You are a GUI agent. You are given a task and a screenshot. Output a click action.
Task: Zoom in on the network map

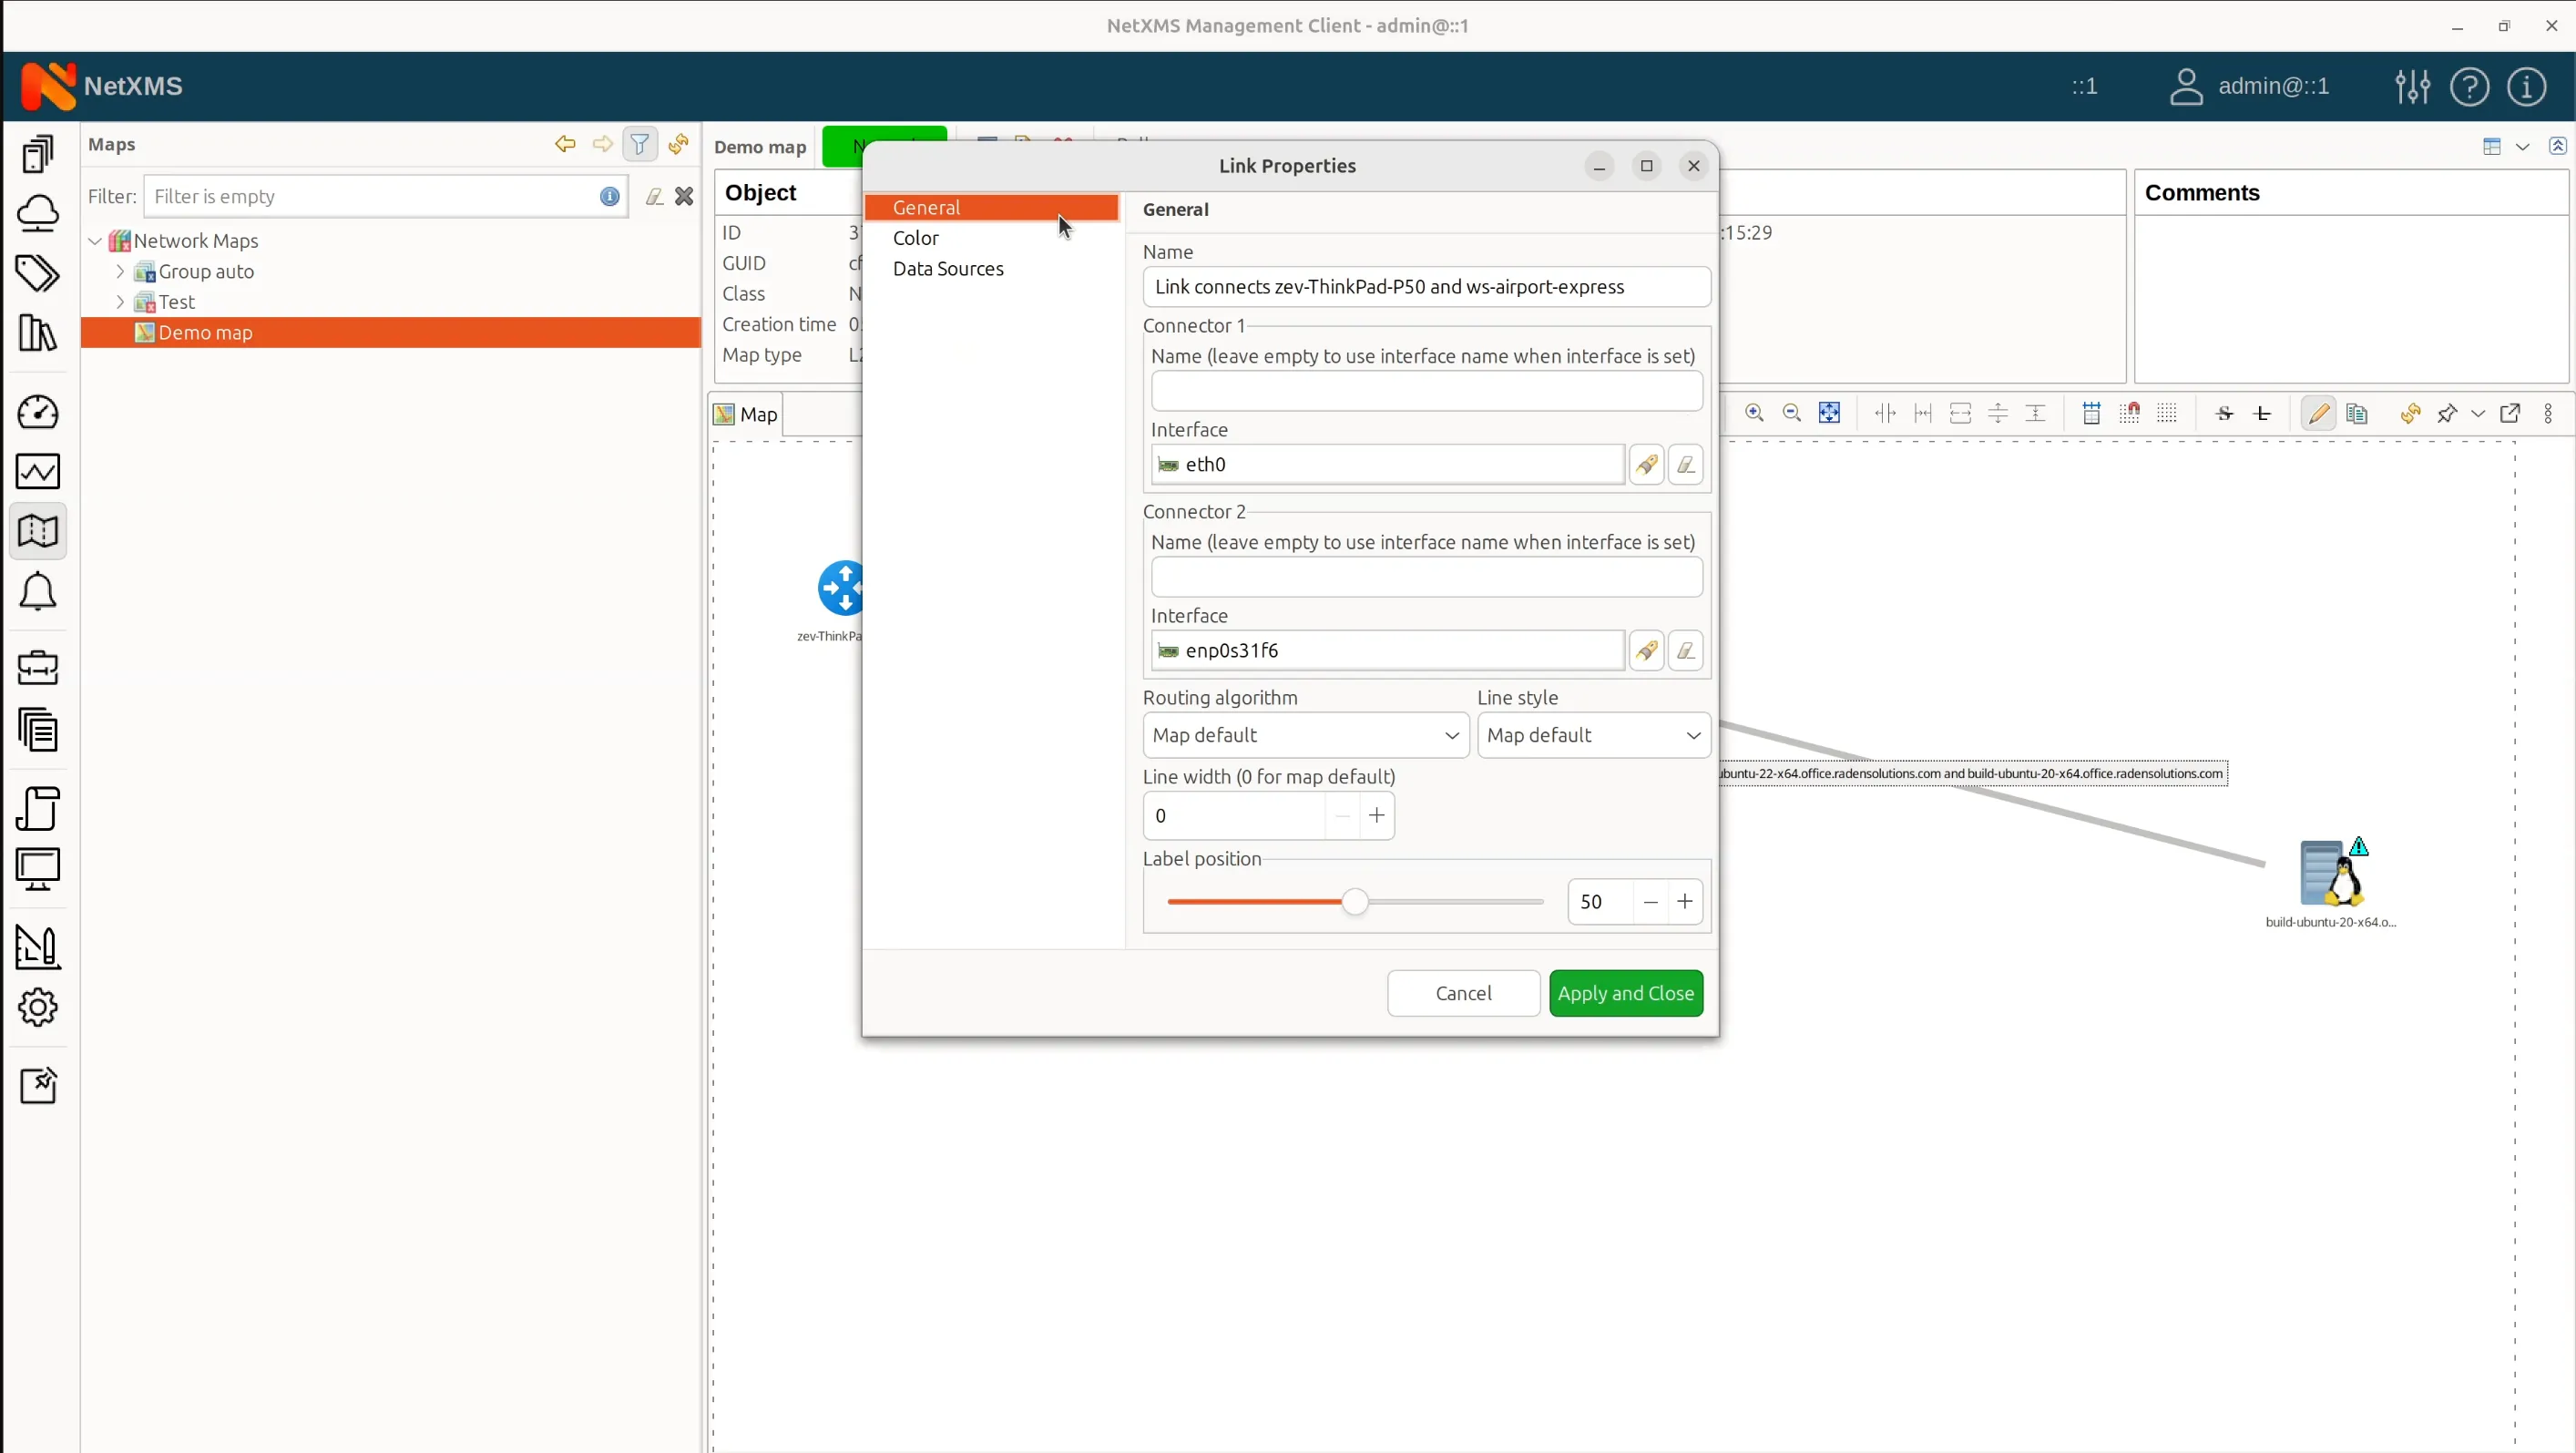tap(1754, 412)
